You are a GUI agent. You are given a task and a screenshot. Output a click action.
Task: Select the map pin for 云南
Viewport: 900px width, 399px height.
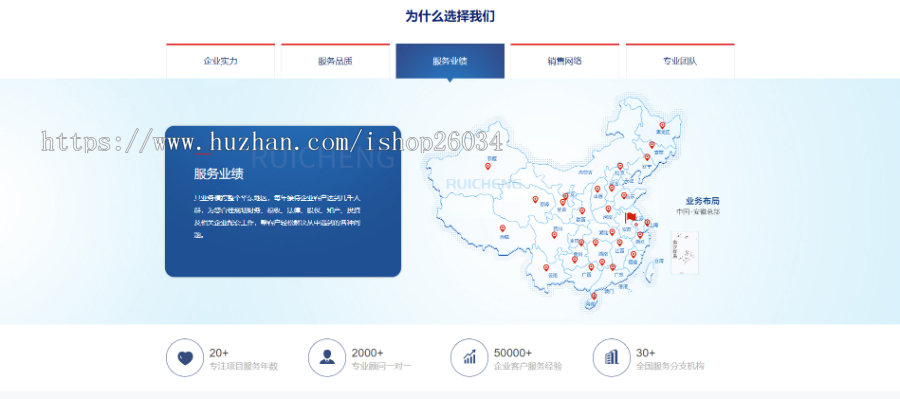tap(546, 267)
